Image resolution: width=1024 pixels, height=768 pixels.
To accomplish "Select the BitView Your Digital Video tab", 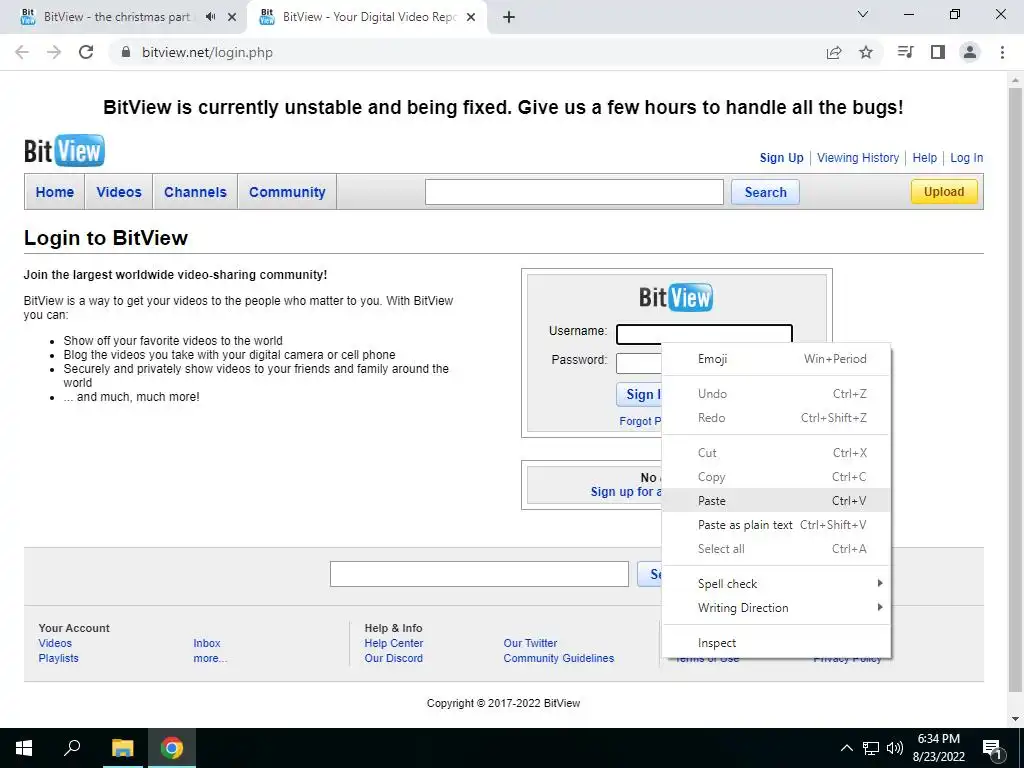I will [x=369, y=17].
